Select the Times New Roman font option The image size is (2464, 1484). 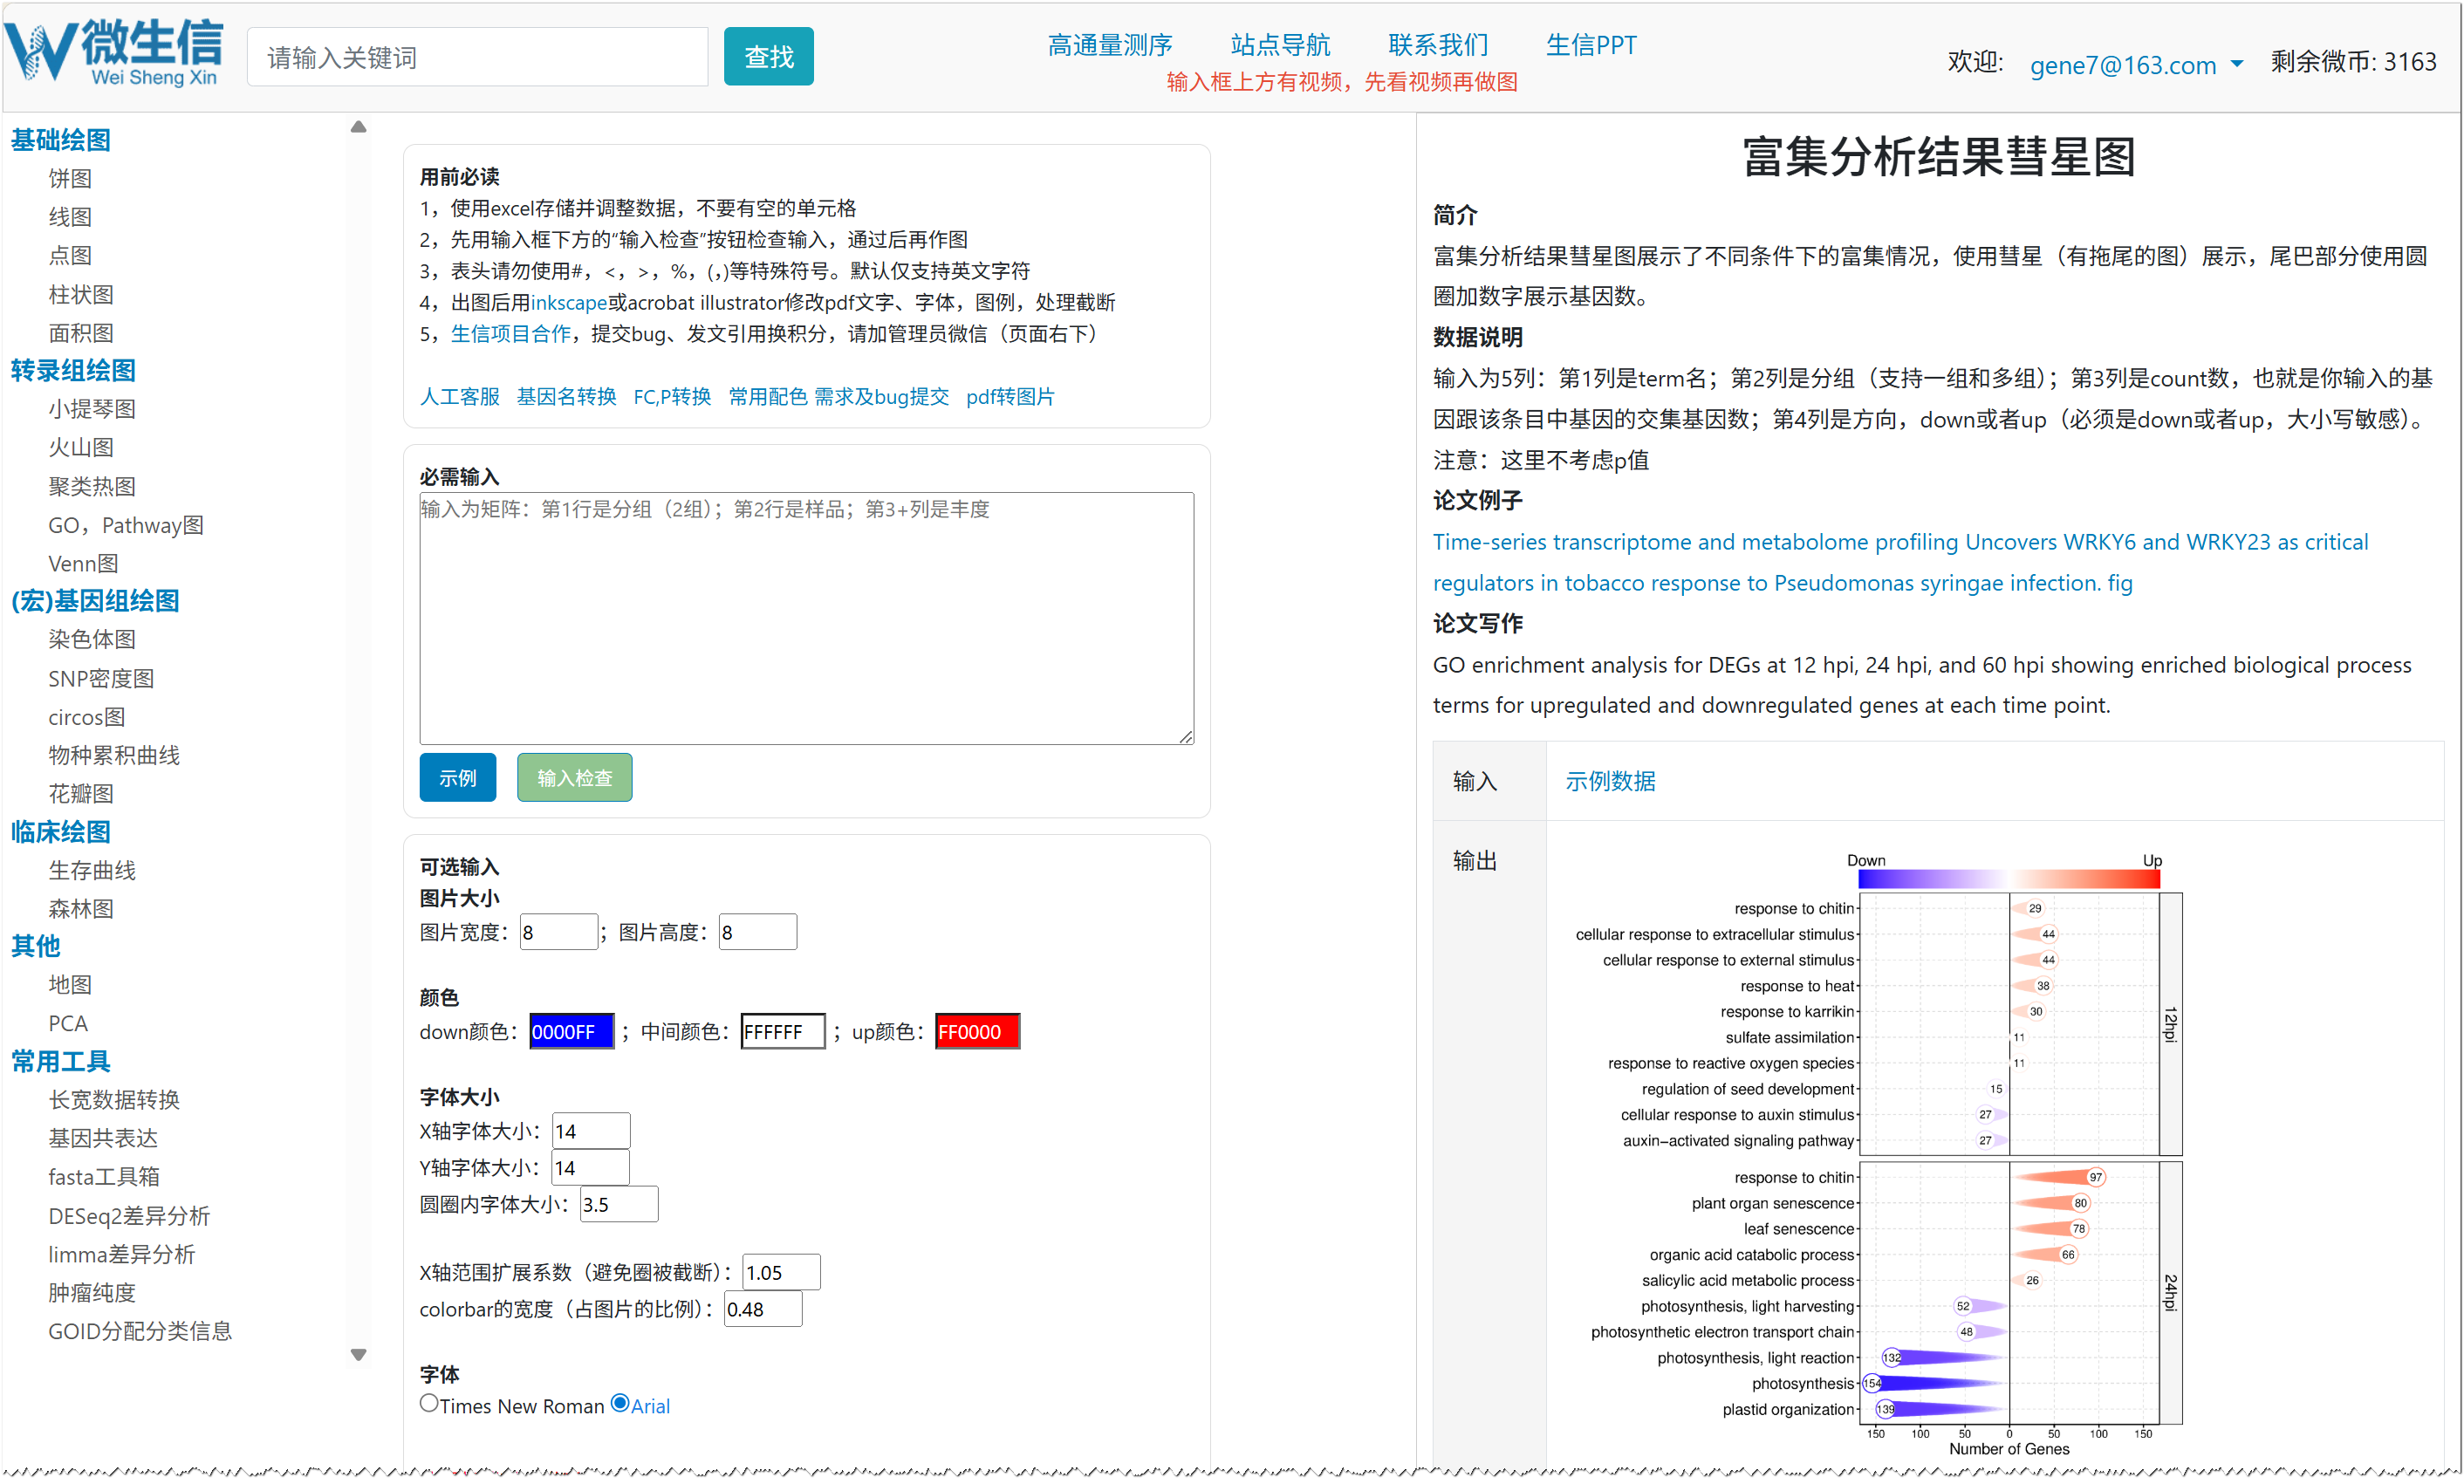(429, 1403)
